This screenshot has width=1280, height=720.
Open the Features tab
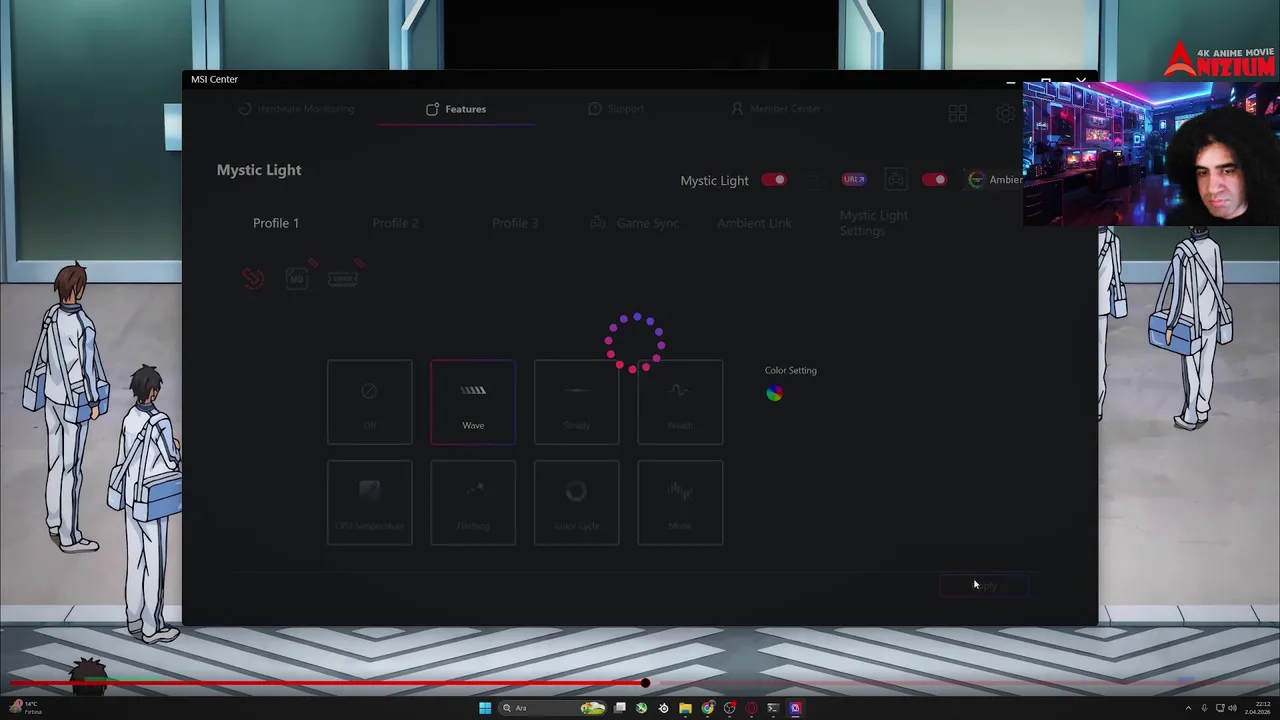tap(456, 109)
